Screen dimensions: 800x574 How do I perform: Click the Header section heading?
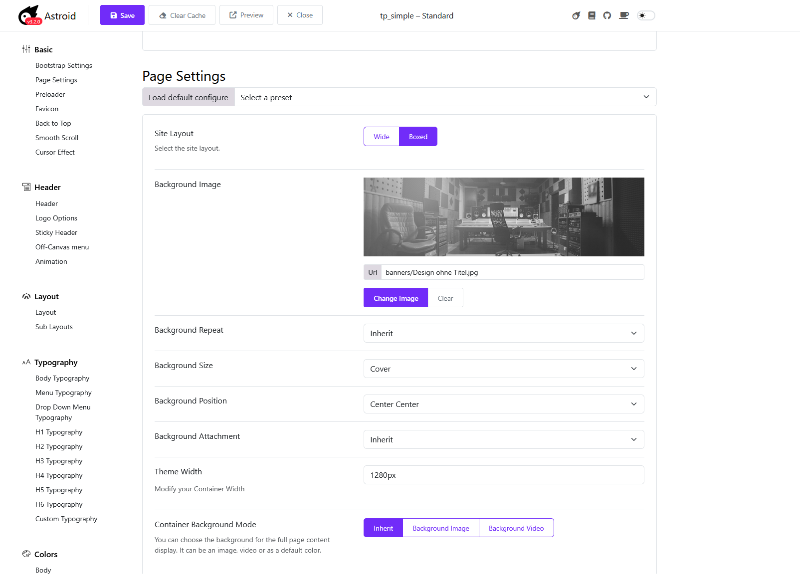coord(47,187)
